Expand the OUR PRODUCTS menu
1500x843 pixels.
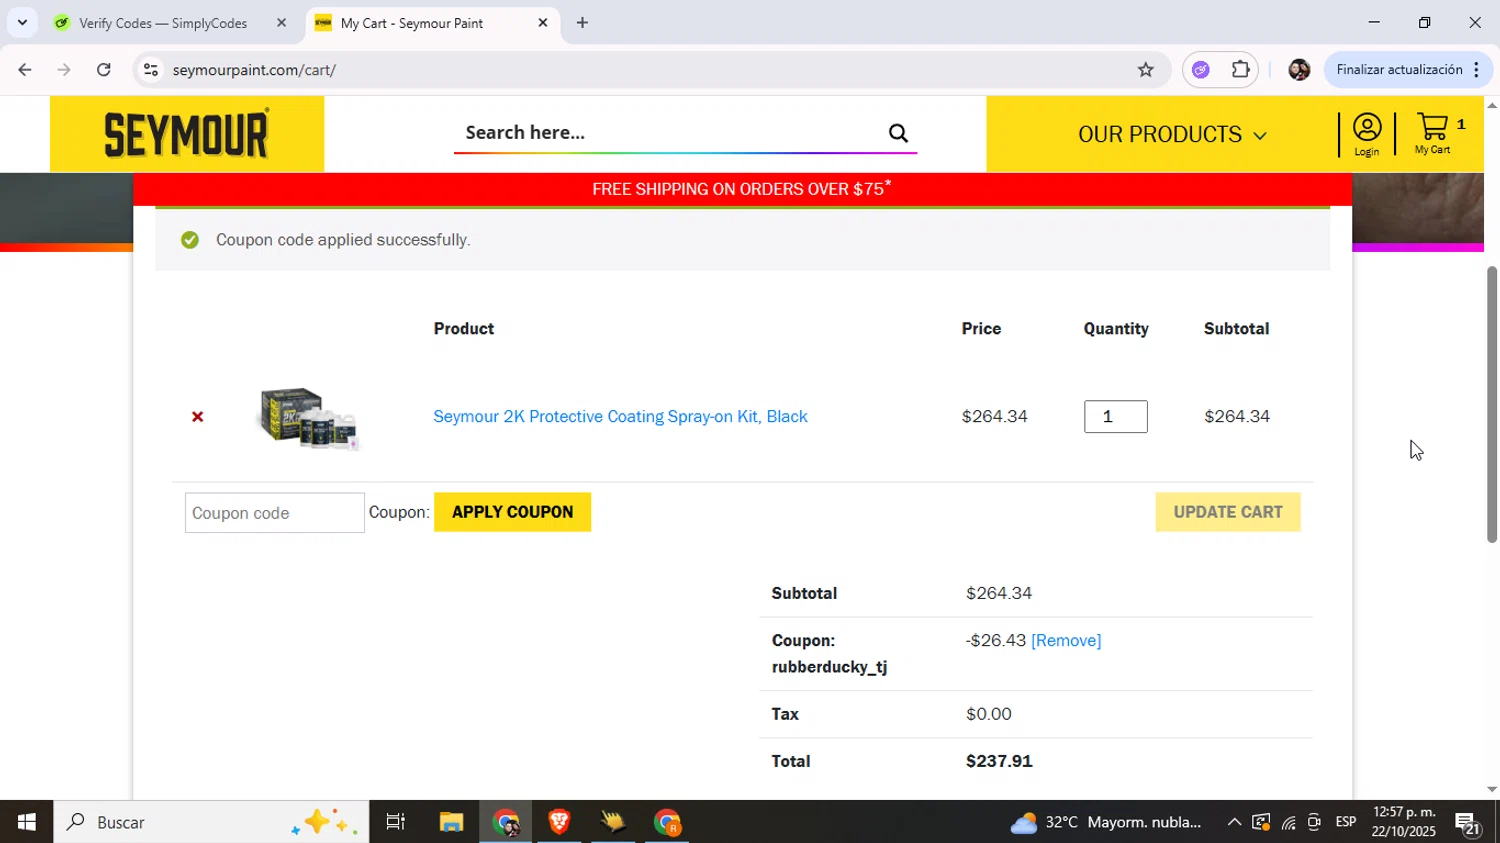pos(1172,134)
